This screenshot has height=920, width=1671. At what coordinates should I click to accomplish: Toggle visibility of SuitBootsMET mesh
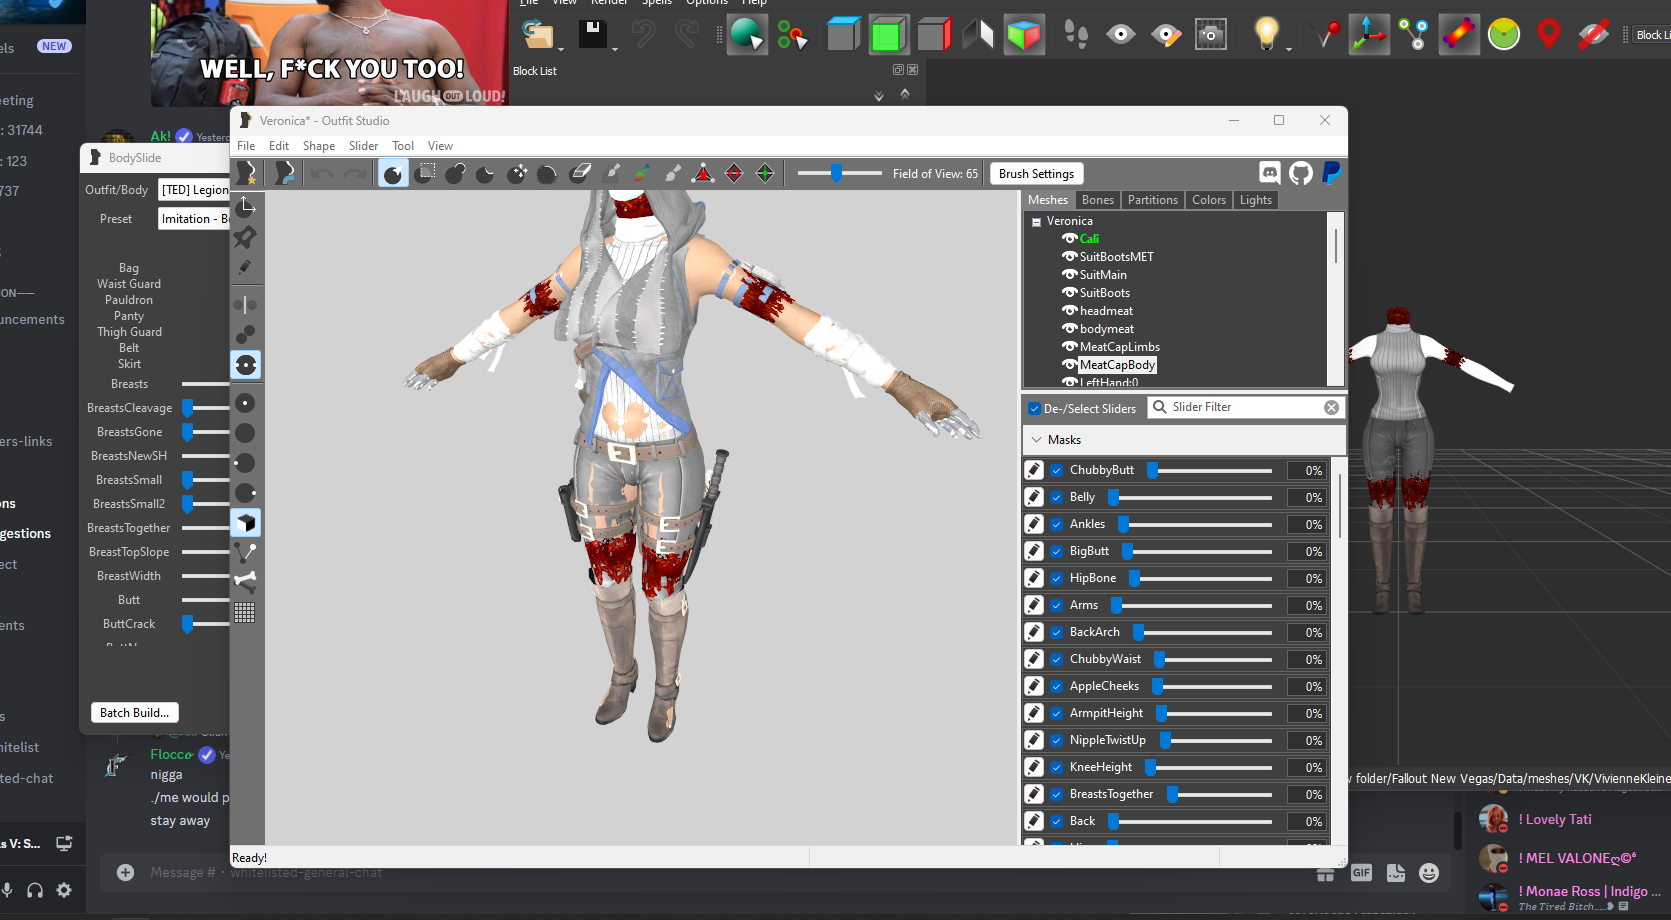pyautogui.click(x=1069, y=257)
